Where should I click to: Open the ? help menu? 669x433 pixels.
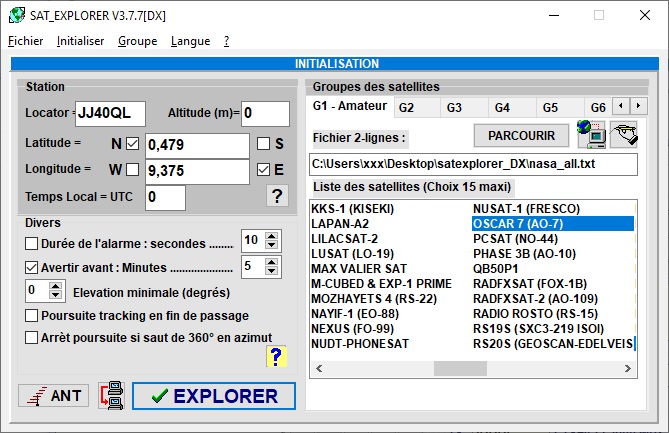pos(227,41)
